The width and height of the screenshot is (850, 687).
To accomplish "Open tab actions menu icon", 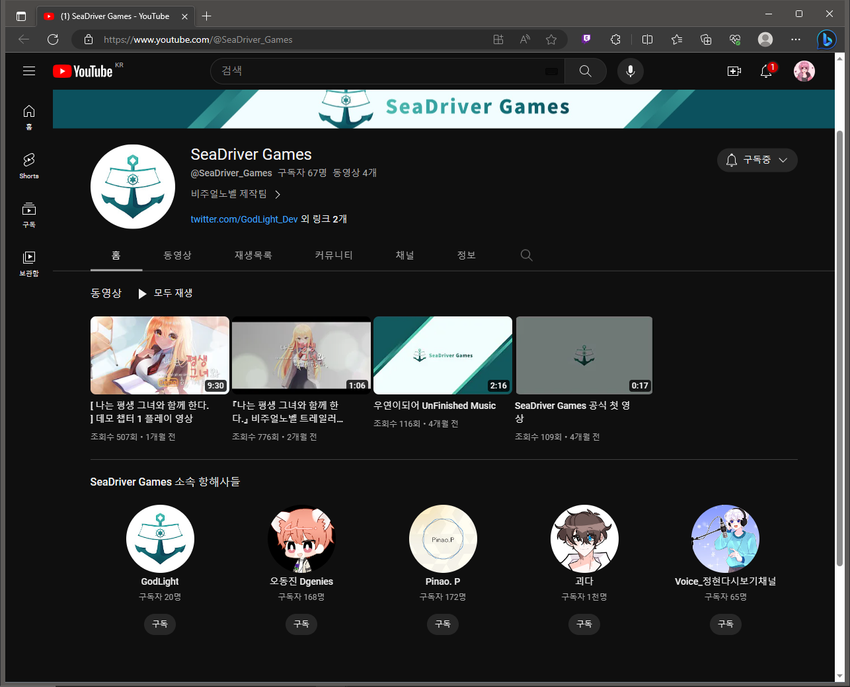I will pos(21,16).
